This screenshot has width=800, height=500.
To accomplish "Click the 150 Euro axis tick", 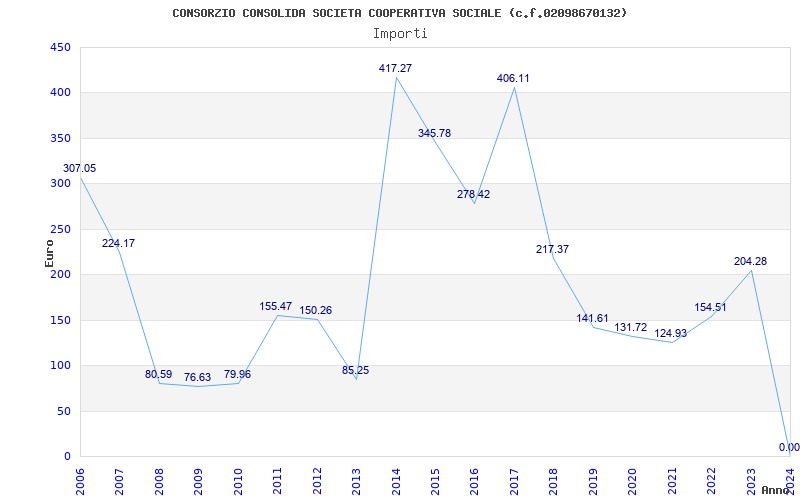I will [59, 320].
